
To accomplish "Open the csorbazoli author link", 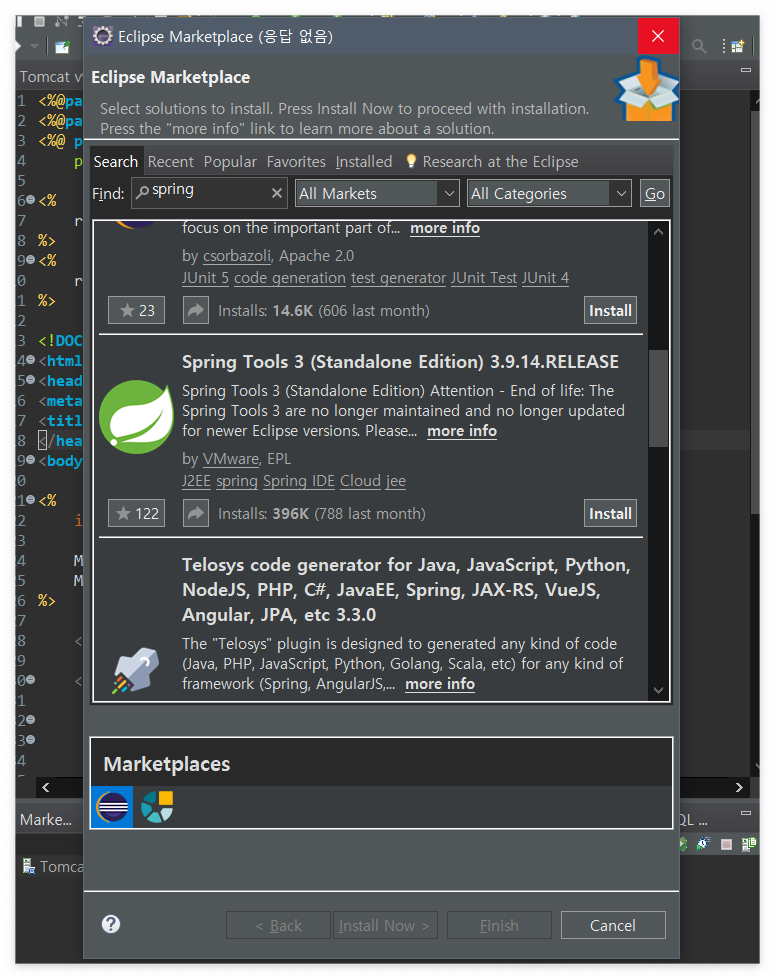I will coord(237,256).
